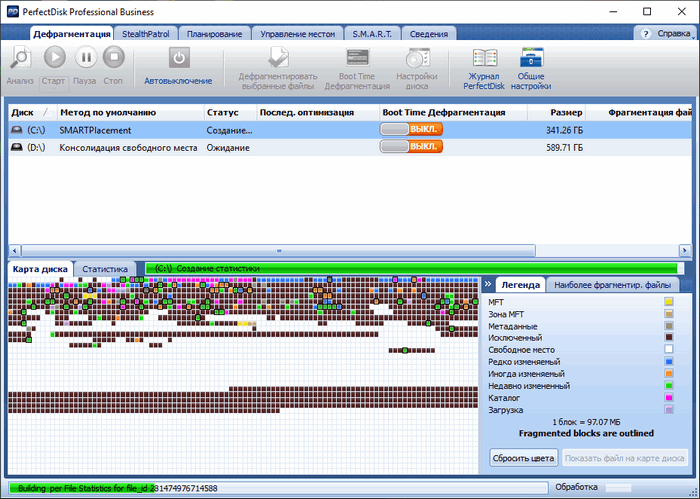Click the Зона MFT color swatch
Image resolution: width=700 pixels, height=499 pixels.
[669, 314]
